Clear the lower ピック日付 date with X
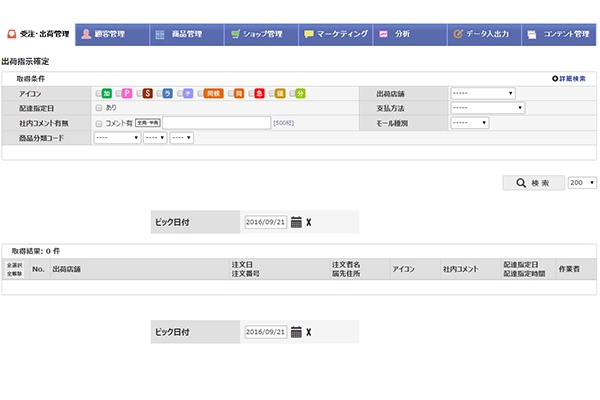 [x=309, y=331]
